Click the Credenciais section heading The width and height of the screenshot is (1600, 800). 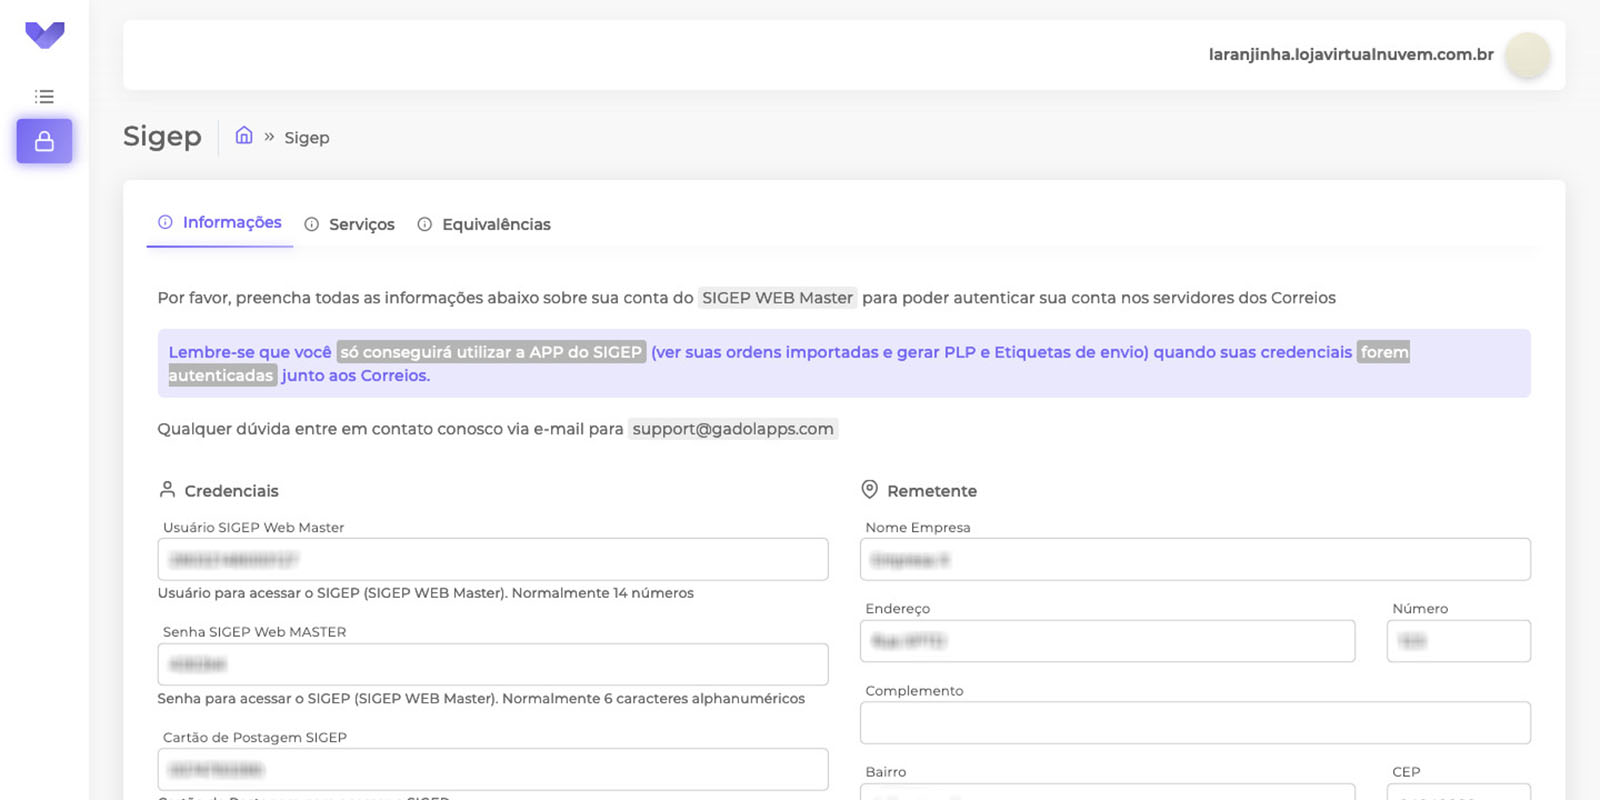coord(231,491)
